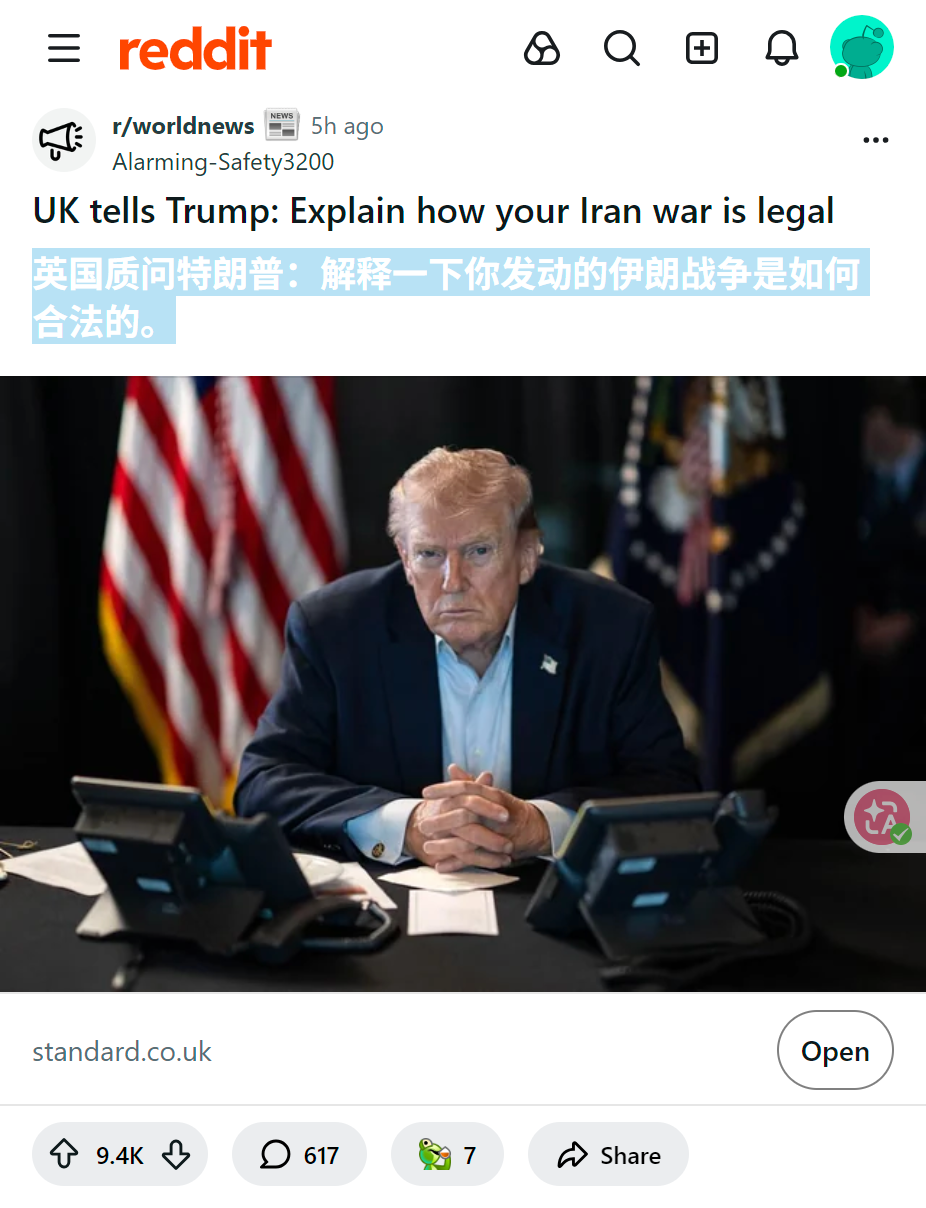Toggle the translation extension floating button
The width and height of the screenshot is (926, 1208).
click(x=885, y=816)
